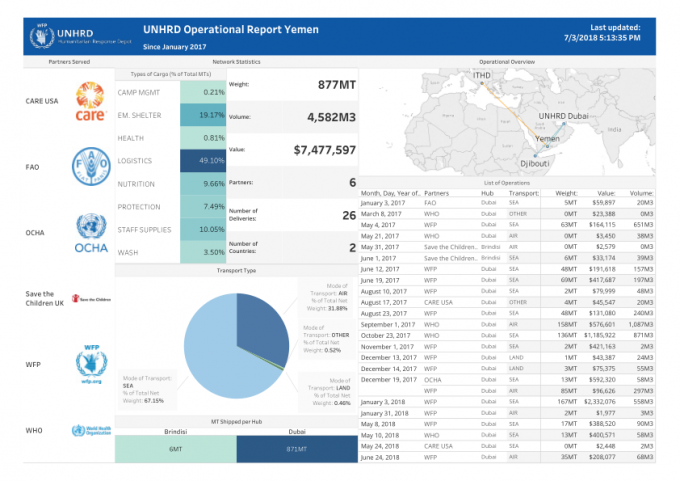
Task: Select the World Health Organization logo
Action: (x=91, y=431)
